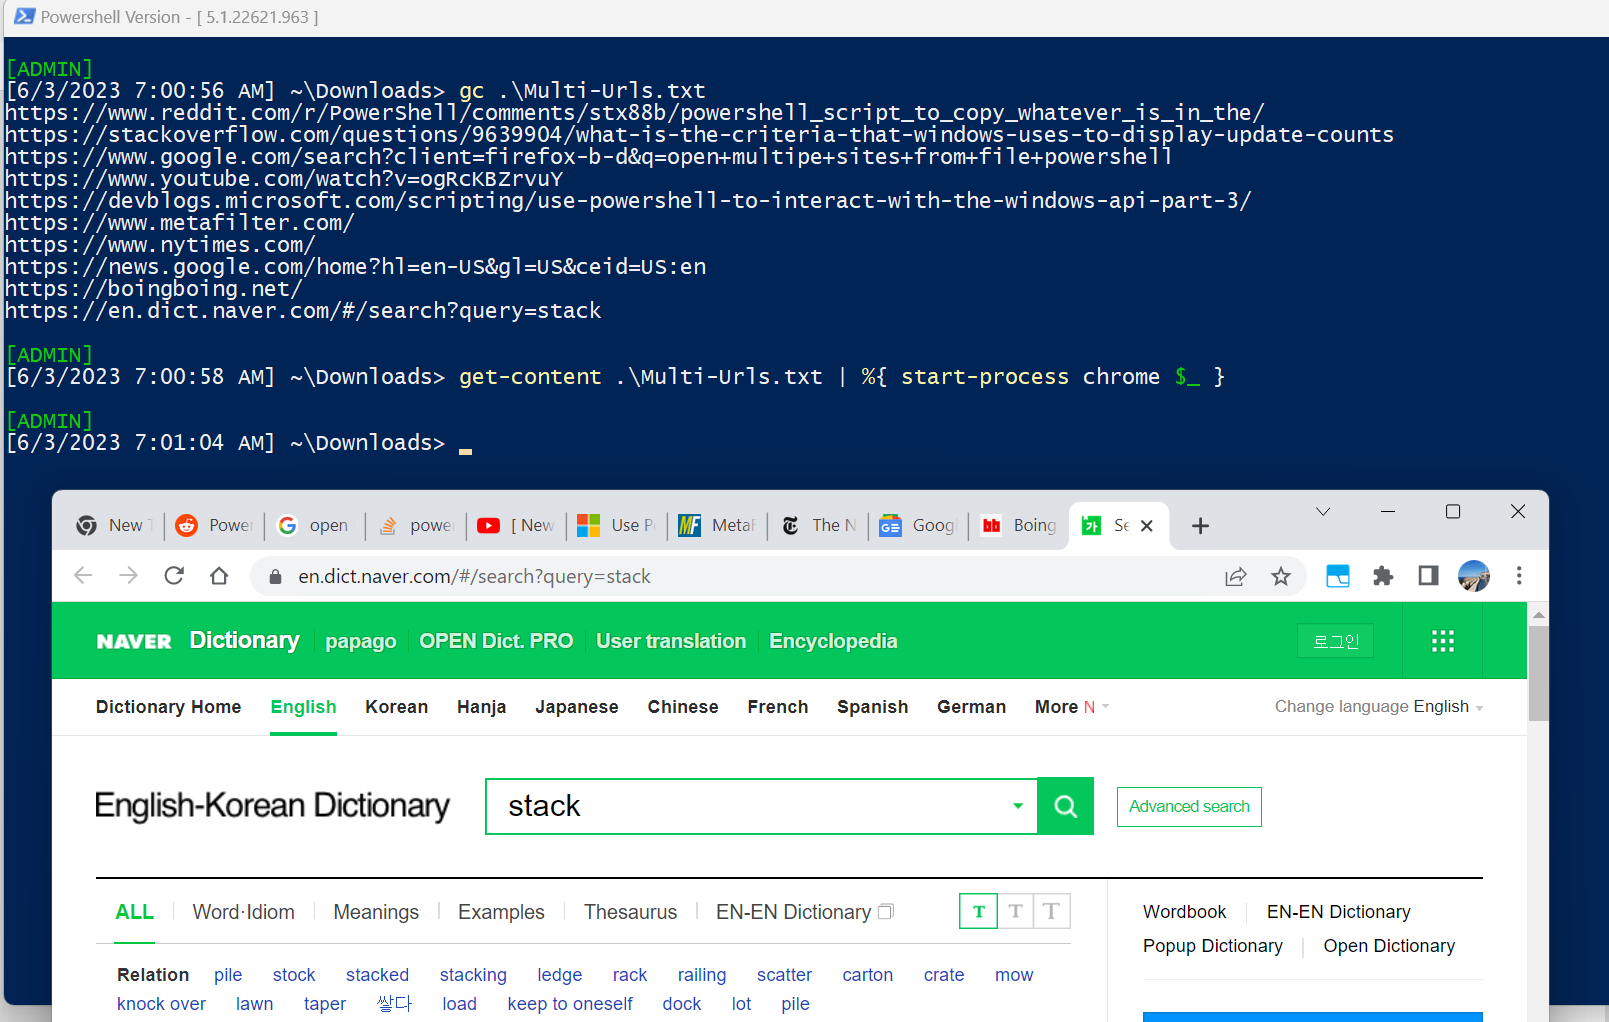Switch to the YouTube tab
Image resolution: width=1609 pixels, height=1022 pixels.
click(x=515, y=526)
